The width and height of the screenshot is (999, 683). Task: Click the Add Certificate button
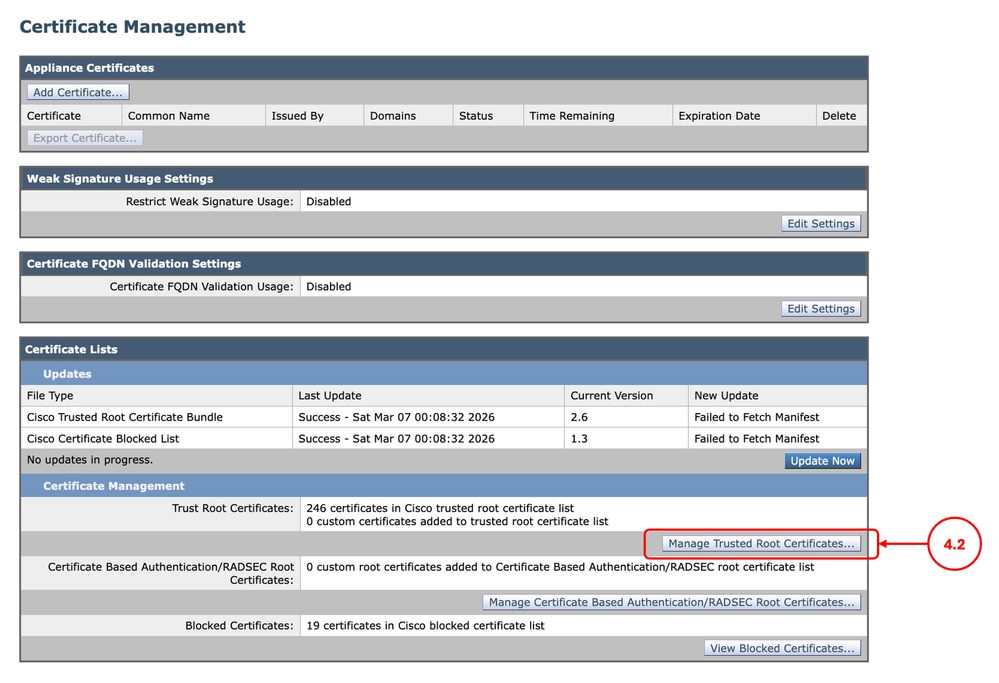pyautogui.click(x=76, y=91)
